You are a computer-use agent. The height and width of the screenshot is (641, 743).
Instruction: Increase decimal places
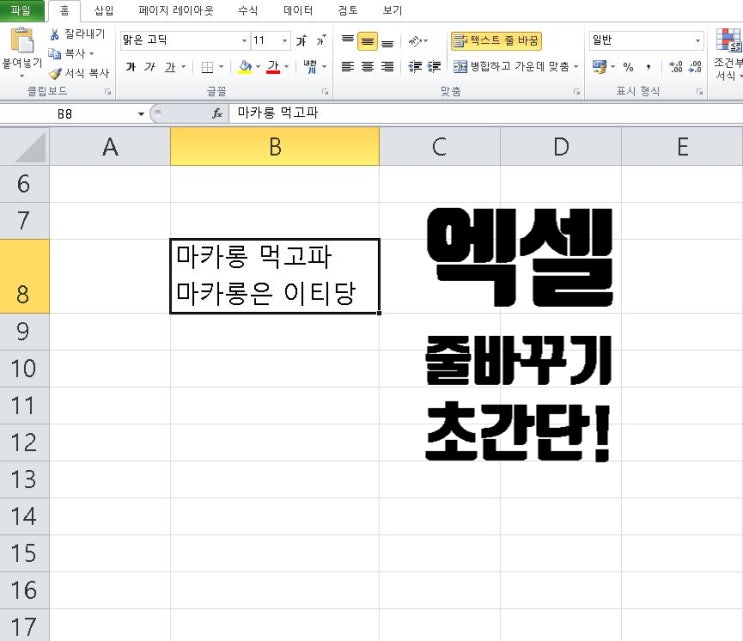(676, 67)
